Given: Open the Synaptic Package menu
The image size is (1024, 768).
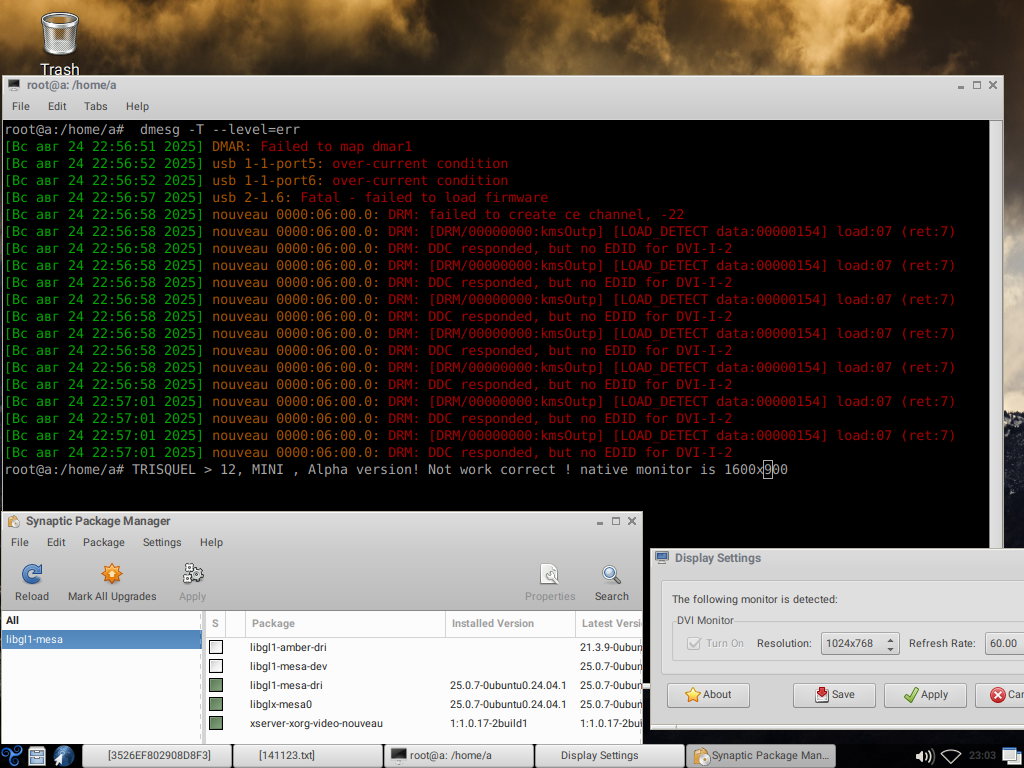Looking at the screenshot, I should pyautogui.click(x=104, y=542).
